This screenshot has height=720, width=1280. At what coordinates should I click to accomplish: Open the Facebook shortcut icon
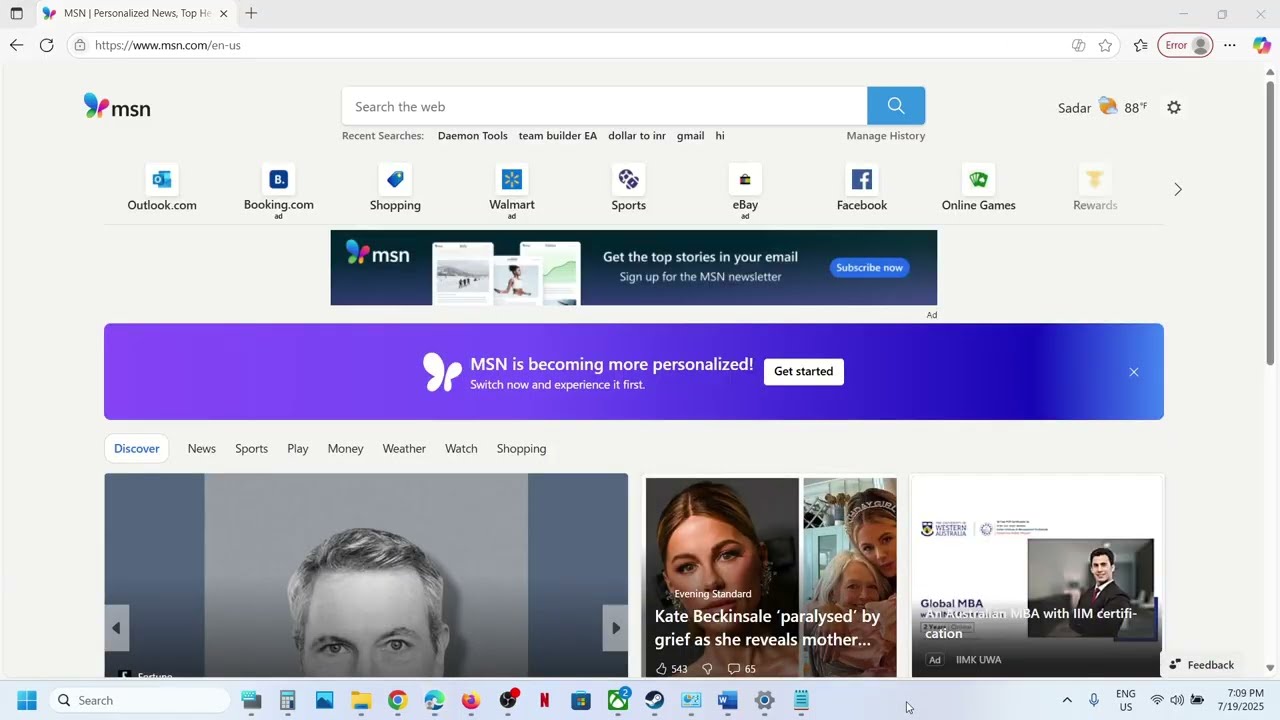click(x=862, y=179)
